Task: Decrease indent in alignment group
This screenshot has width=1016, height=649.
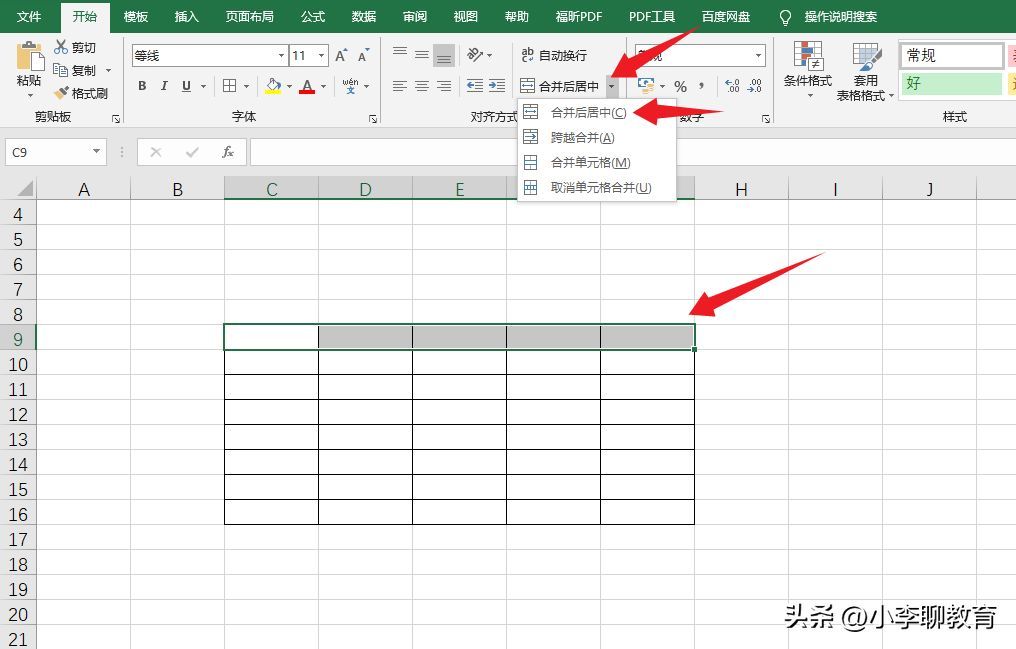Action: click(x=475, y=85)
